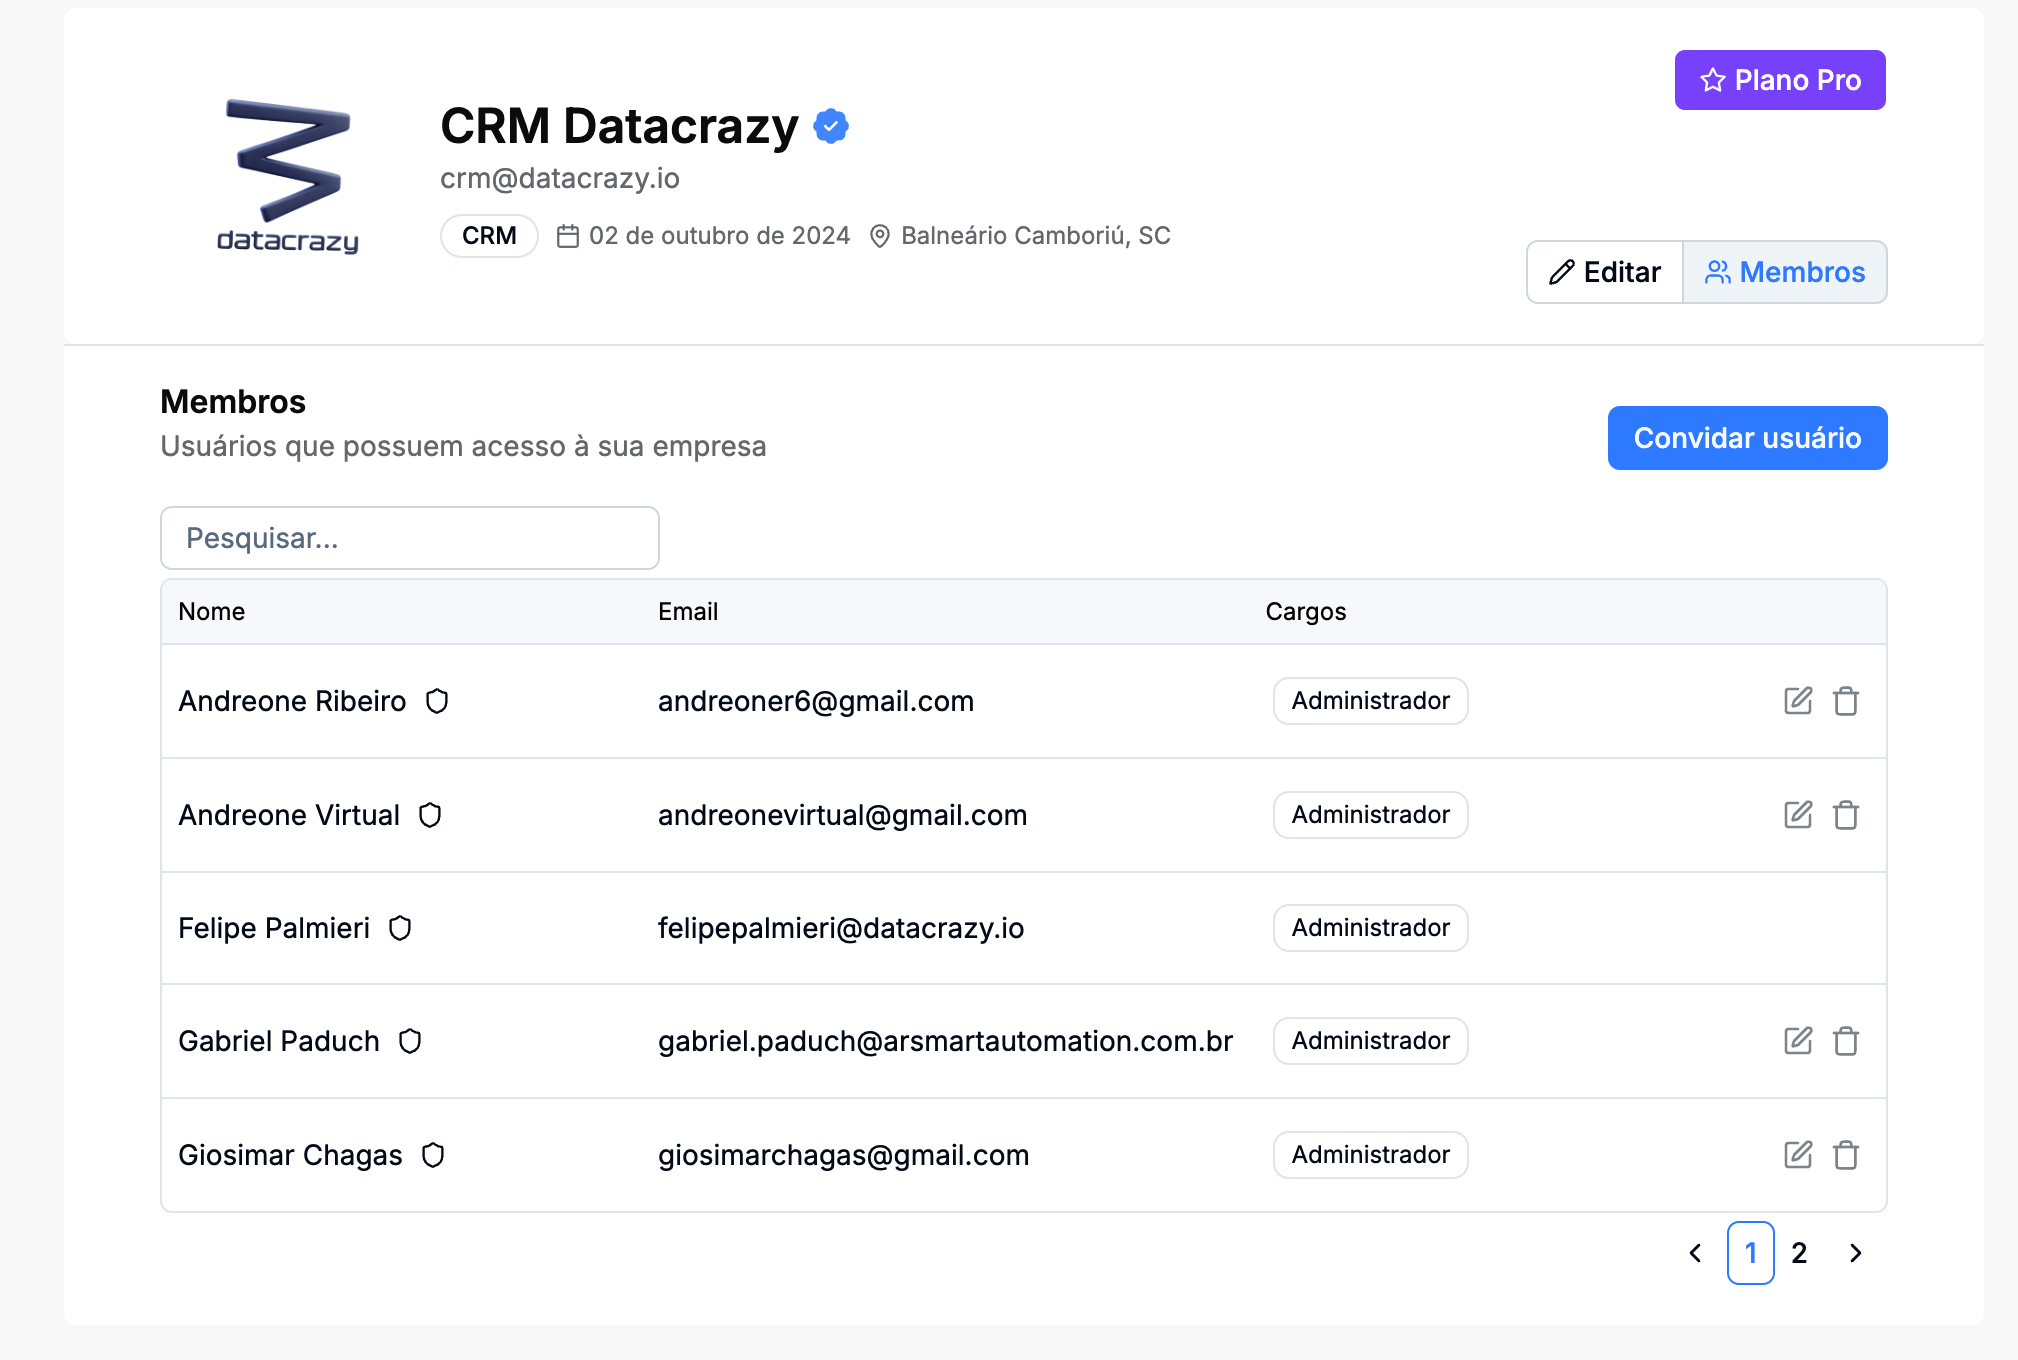Focus the Pesquisar search field
This screenshot has width=2018, height=1360.
(410, 538)
